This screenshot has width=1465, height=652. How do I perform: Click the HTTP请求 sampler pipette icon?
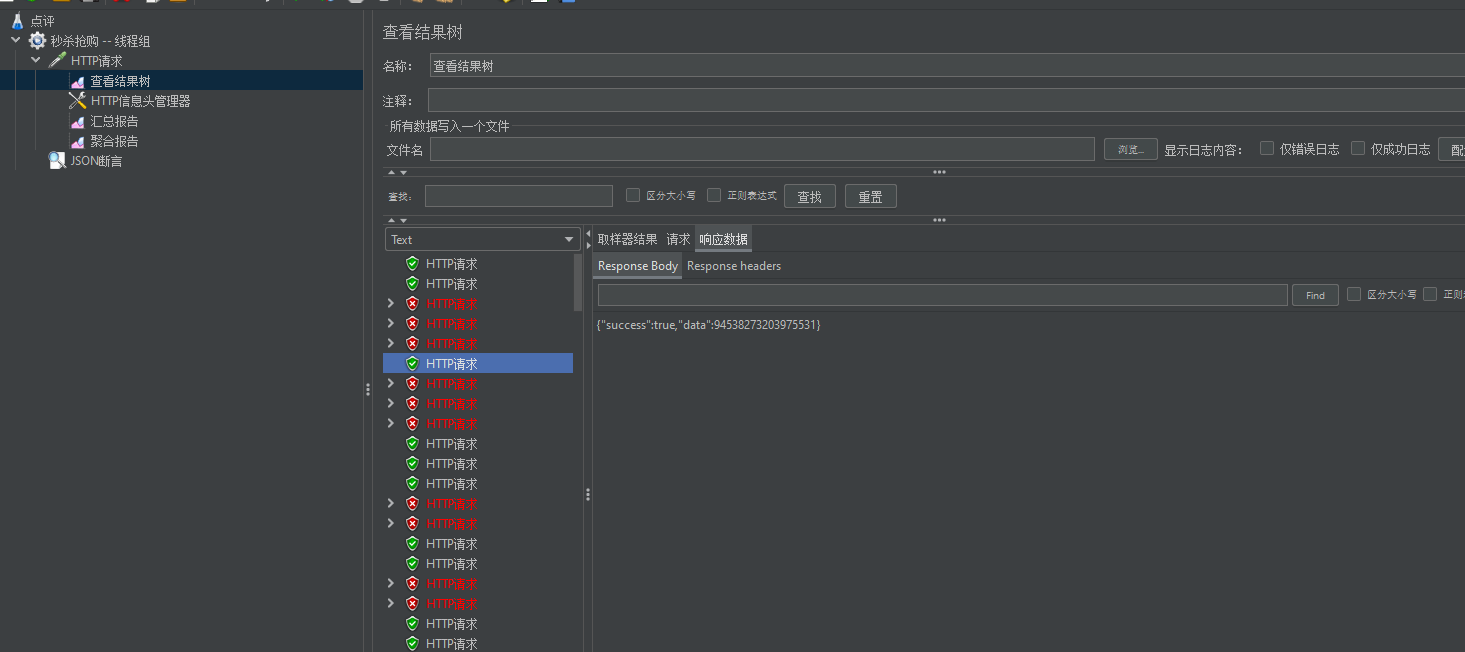tap(57, 61)
